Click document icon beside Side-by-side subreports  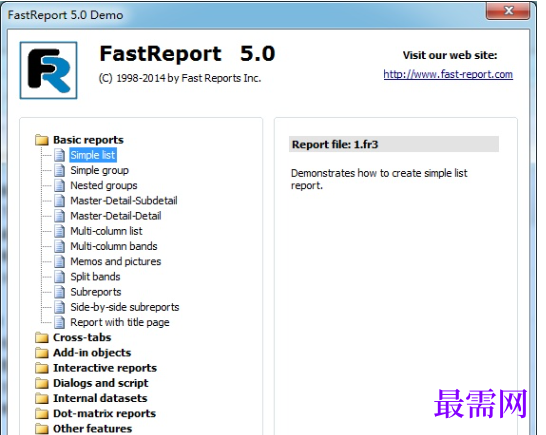(60, 307)
